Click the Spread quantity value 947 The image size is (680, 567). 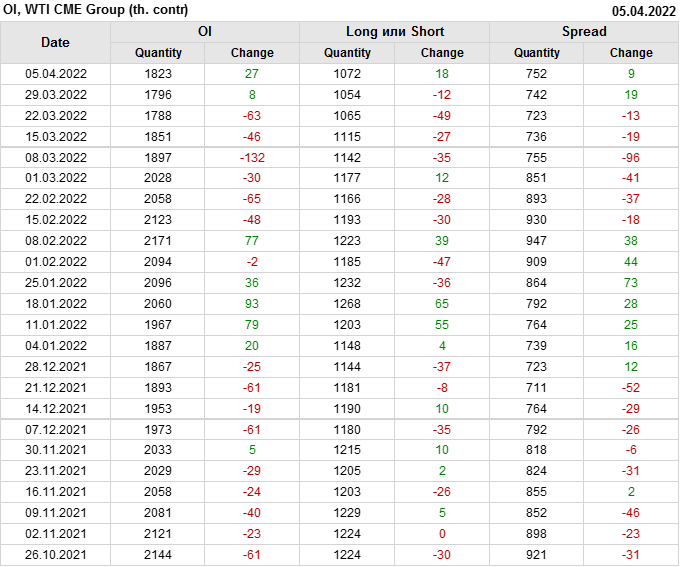pyautogui.click(x=537, y=241)
